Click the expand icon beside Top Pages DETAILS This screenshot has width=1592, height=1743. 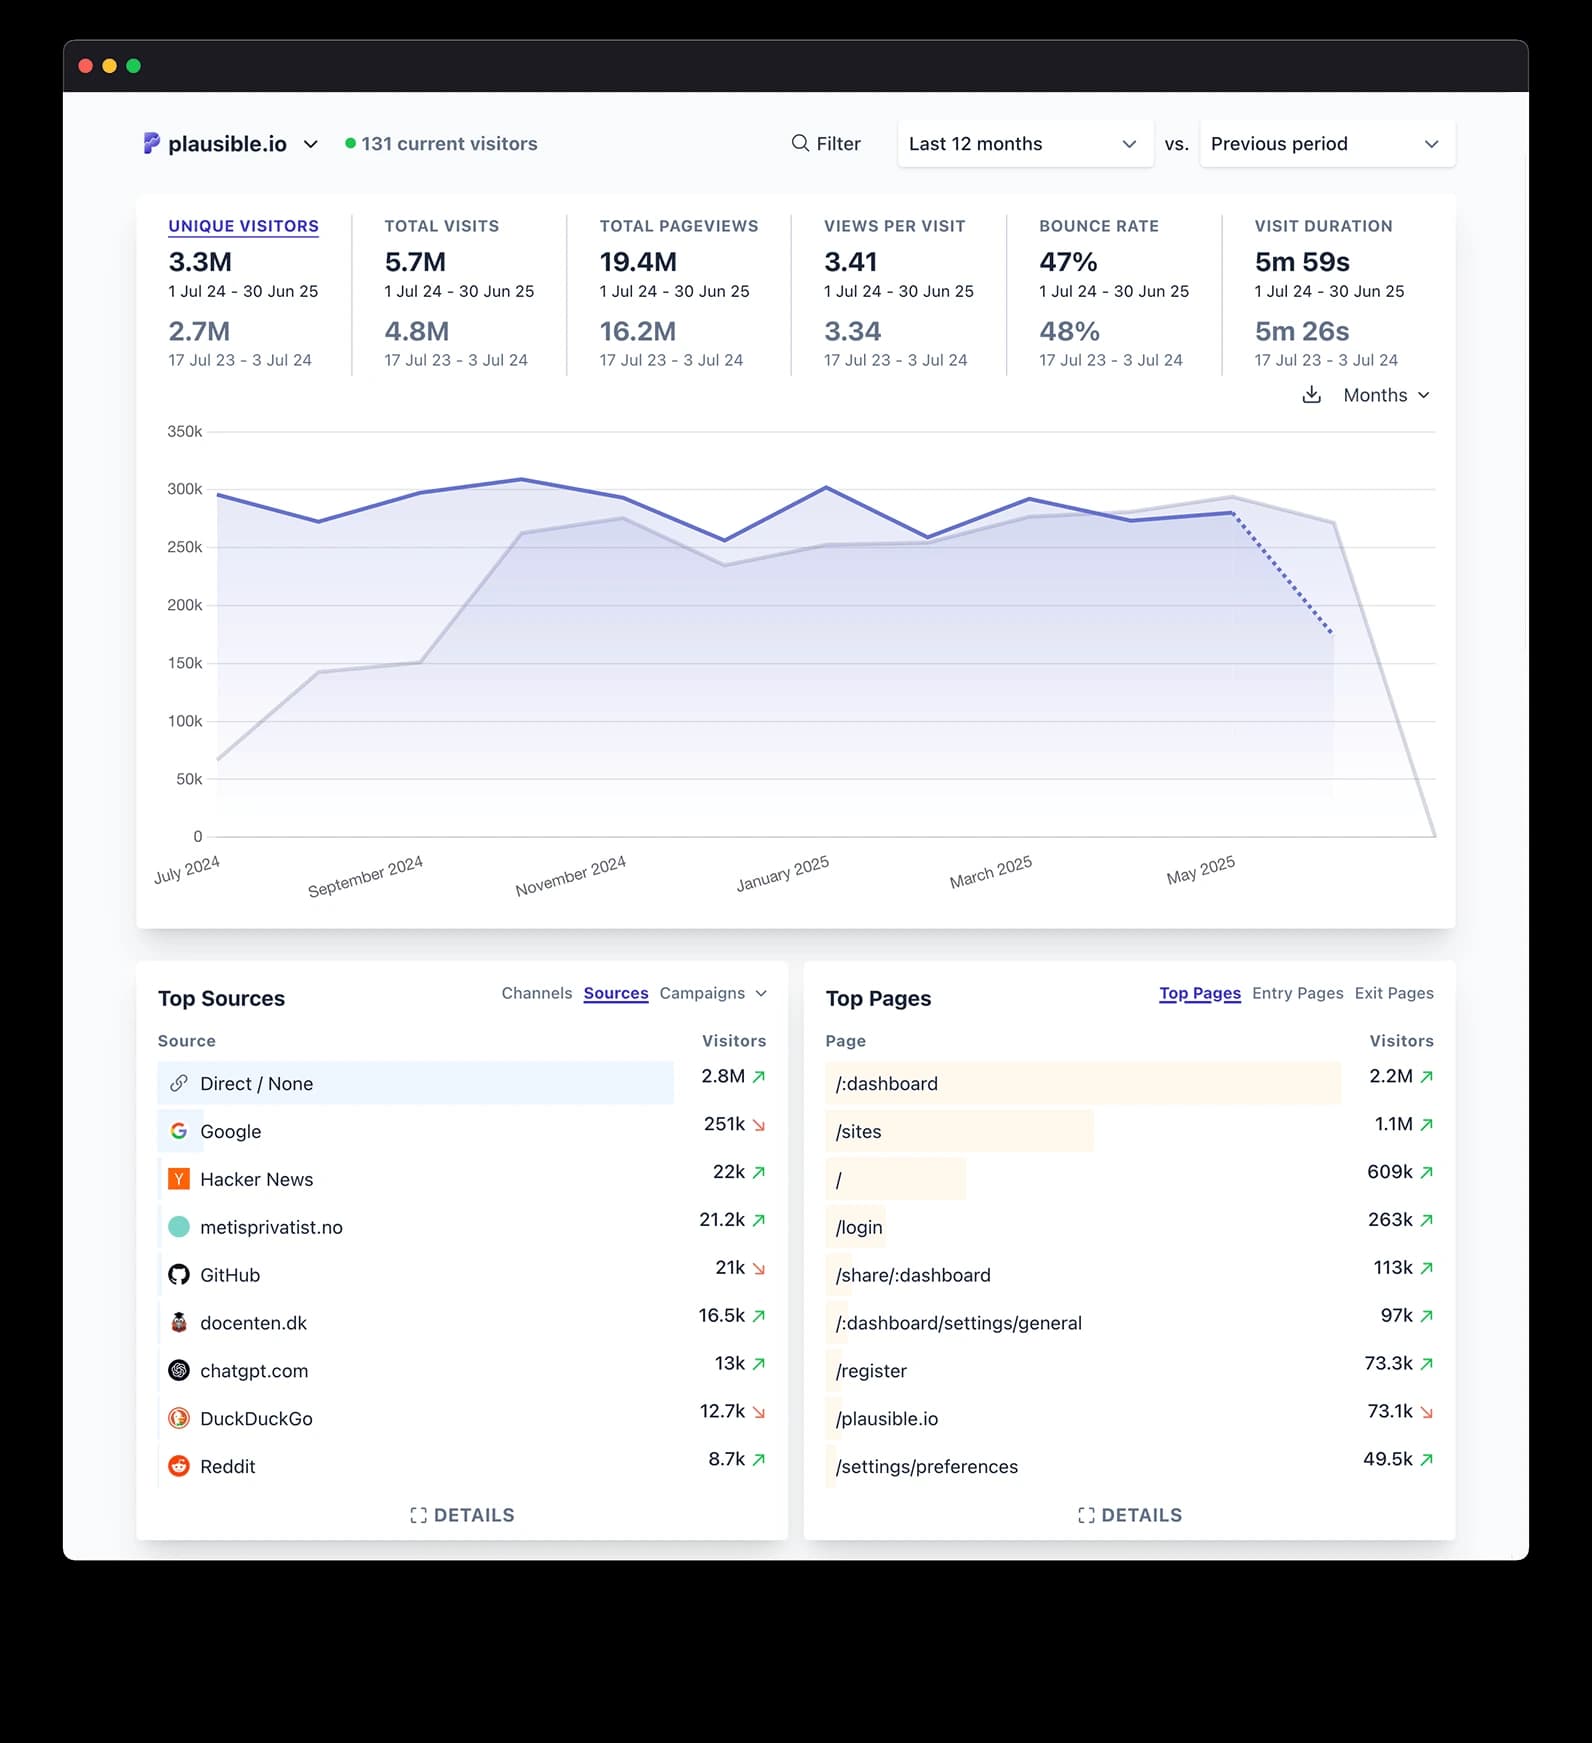[x=1086, y=1515]
